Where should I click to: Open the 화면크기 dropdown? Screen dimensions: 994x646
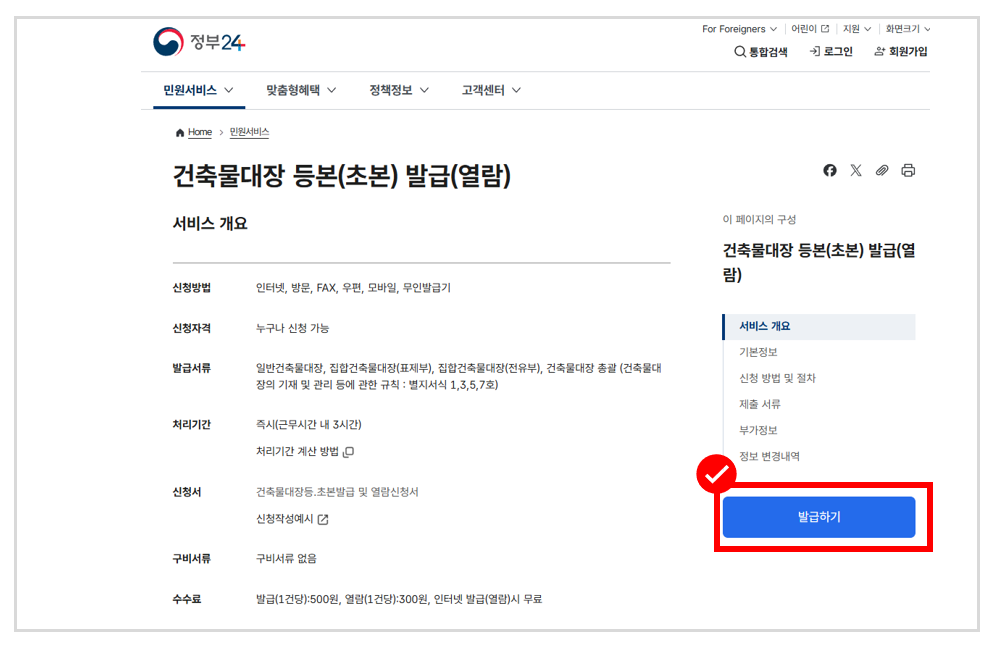pyautogui.click(x=906, y=29)
